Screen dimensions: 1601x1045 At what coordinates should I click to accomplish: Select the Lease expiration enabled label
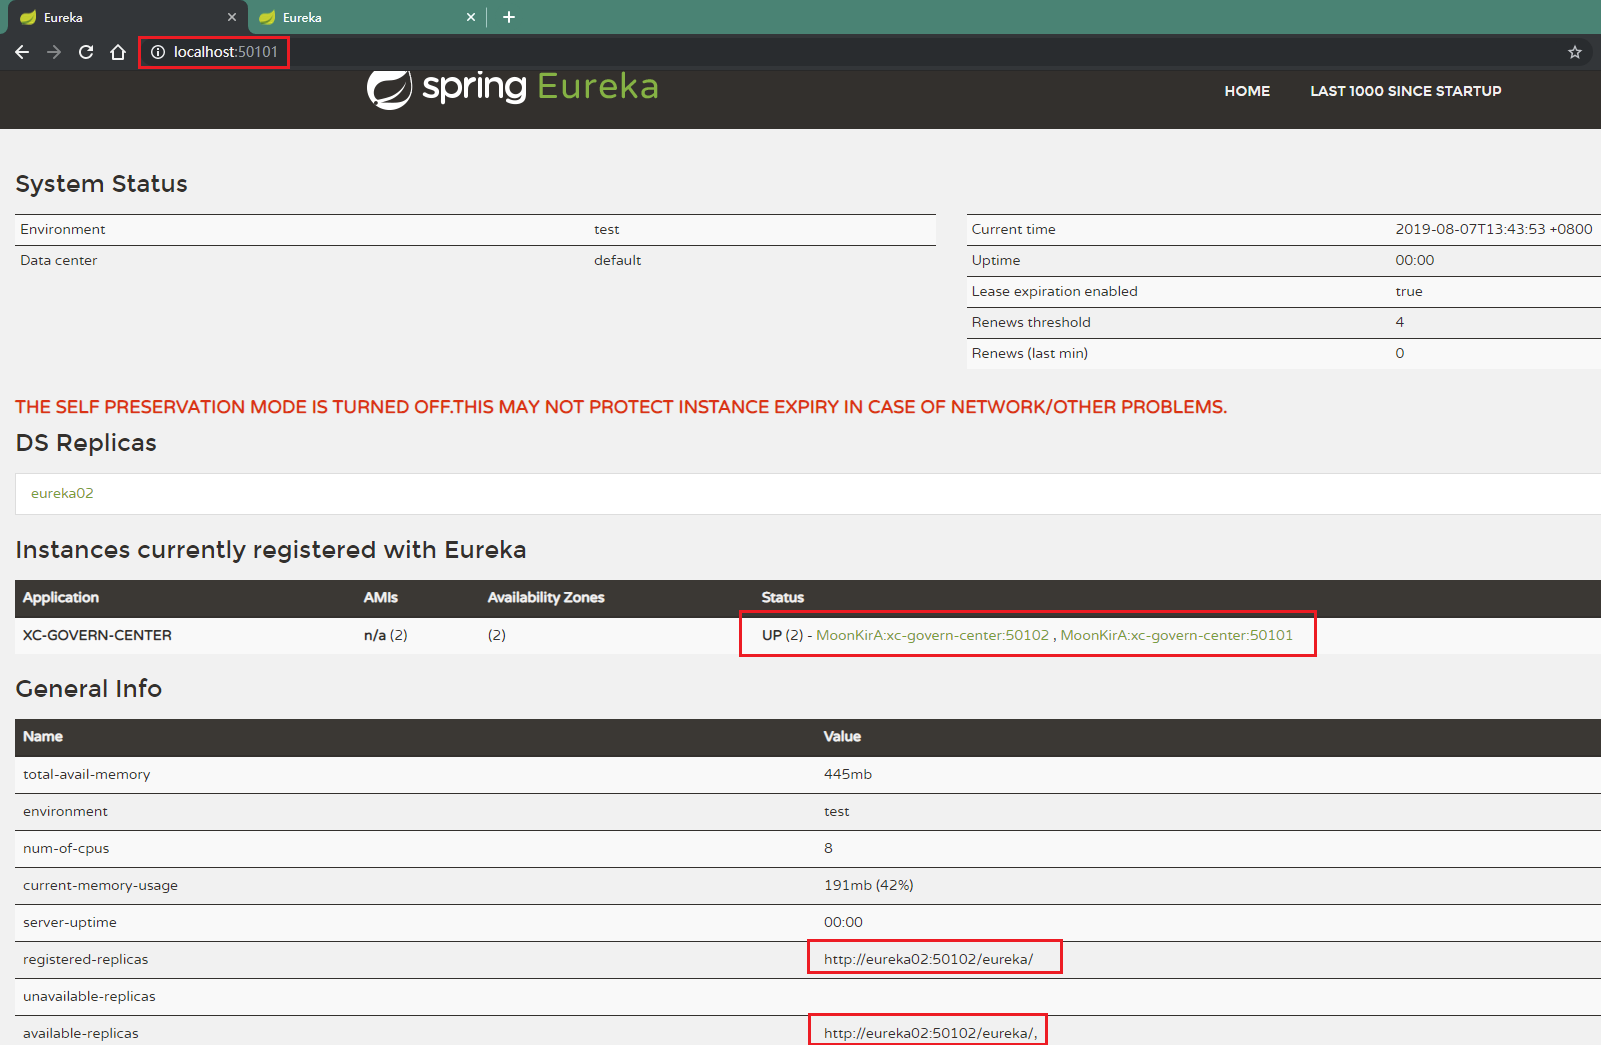point(1055,291)
